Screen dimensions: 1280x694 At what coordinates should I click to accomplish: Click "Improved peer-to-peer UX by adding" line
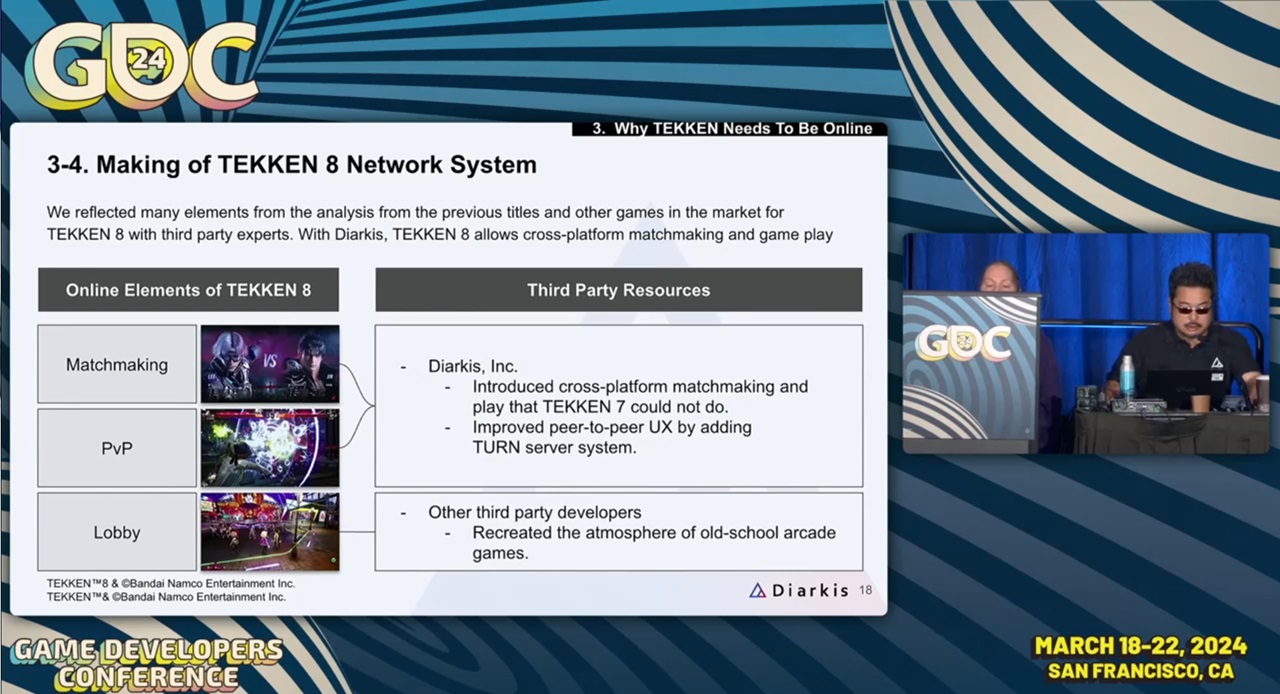612,427
